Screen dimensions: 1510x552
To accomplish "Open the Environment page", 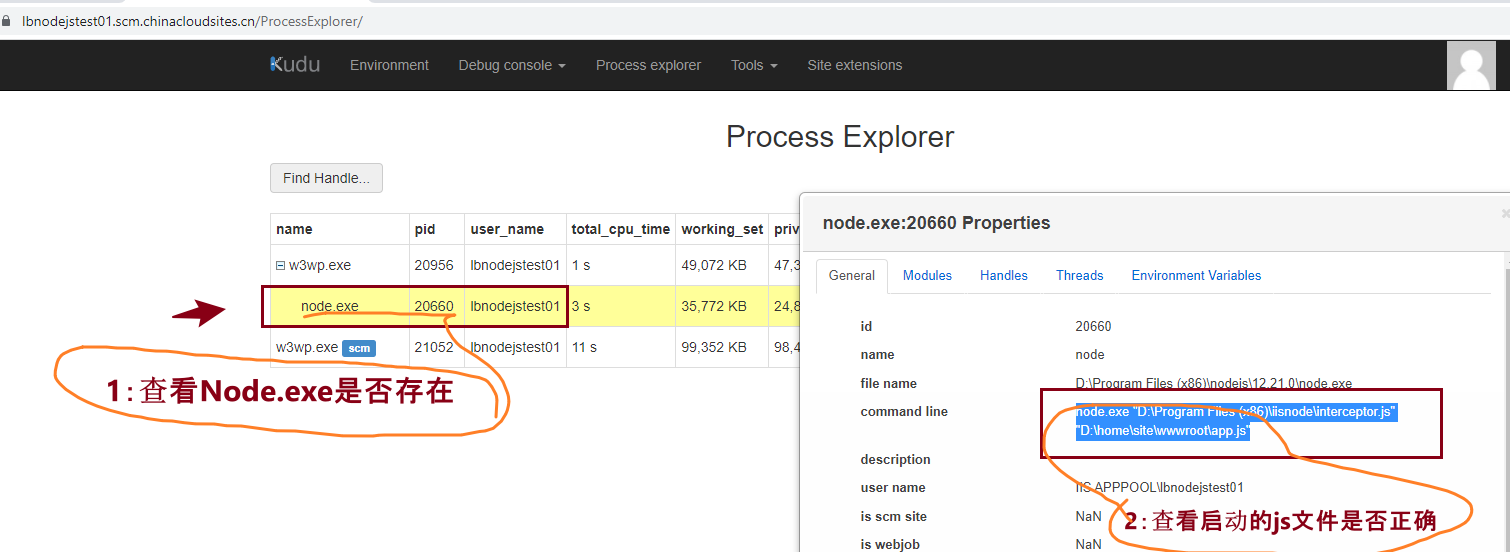I will [x=389, y=65].
